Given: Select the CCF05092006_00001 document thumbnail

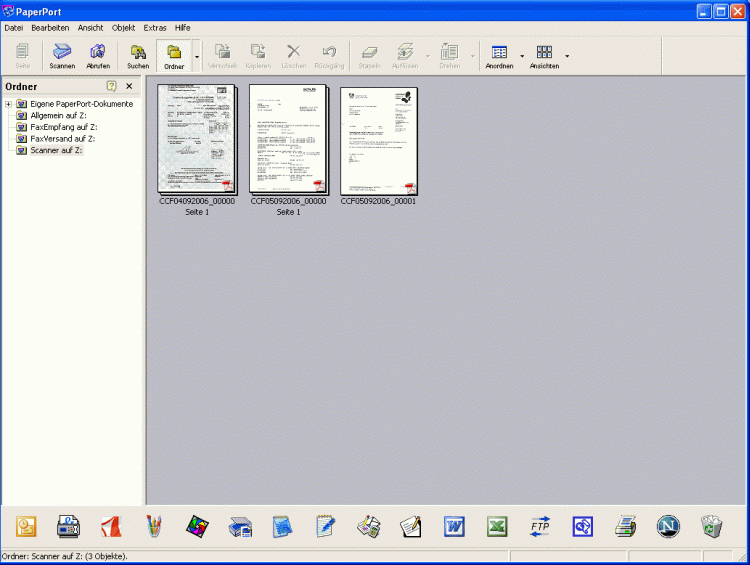Looking at the screenshot, I should (x=379, y=140).
